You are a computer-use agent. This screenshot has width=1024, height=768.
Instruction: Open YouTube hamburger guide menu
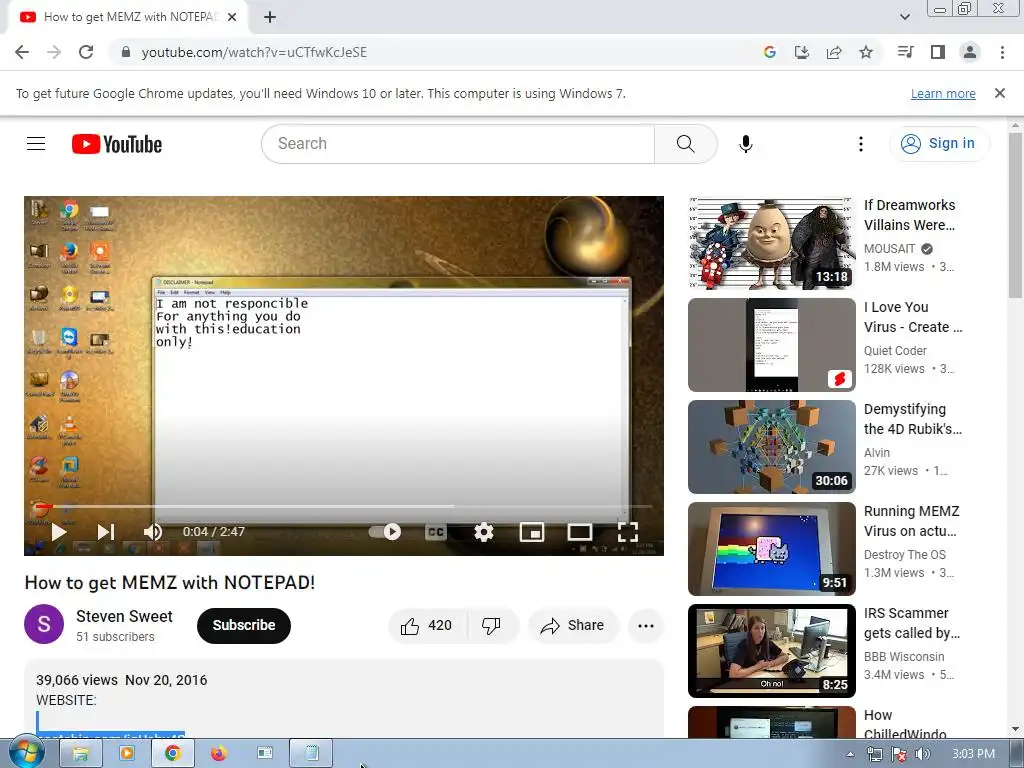(36, 144)
